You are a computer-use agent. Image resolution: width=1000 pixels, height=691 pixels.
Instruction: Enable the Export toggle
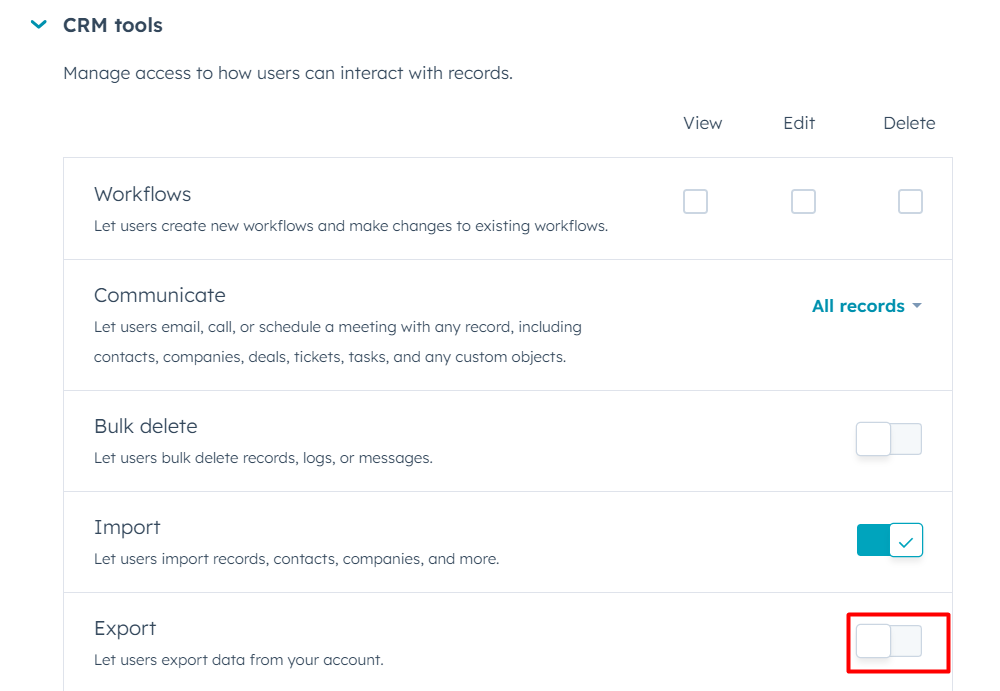point(888,642)
